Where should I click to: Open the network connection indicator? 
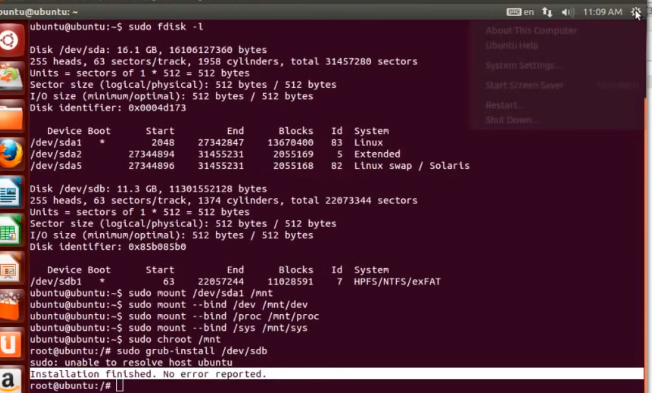click(x=547, y=12)
